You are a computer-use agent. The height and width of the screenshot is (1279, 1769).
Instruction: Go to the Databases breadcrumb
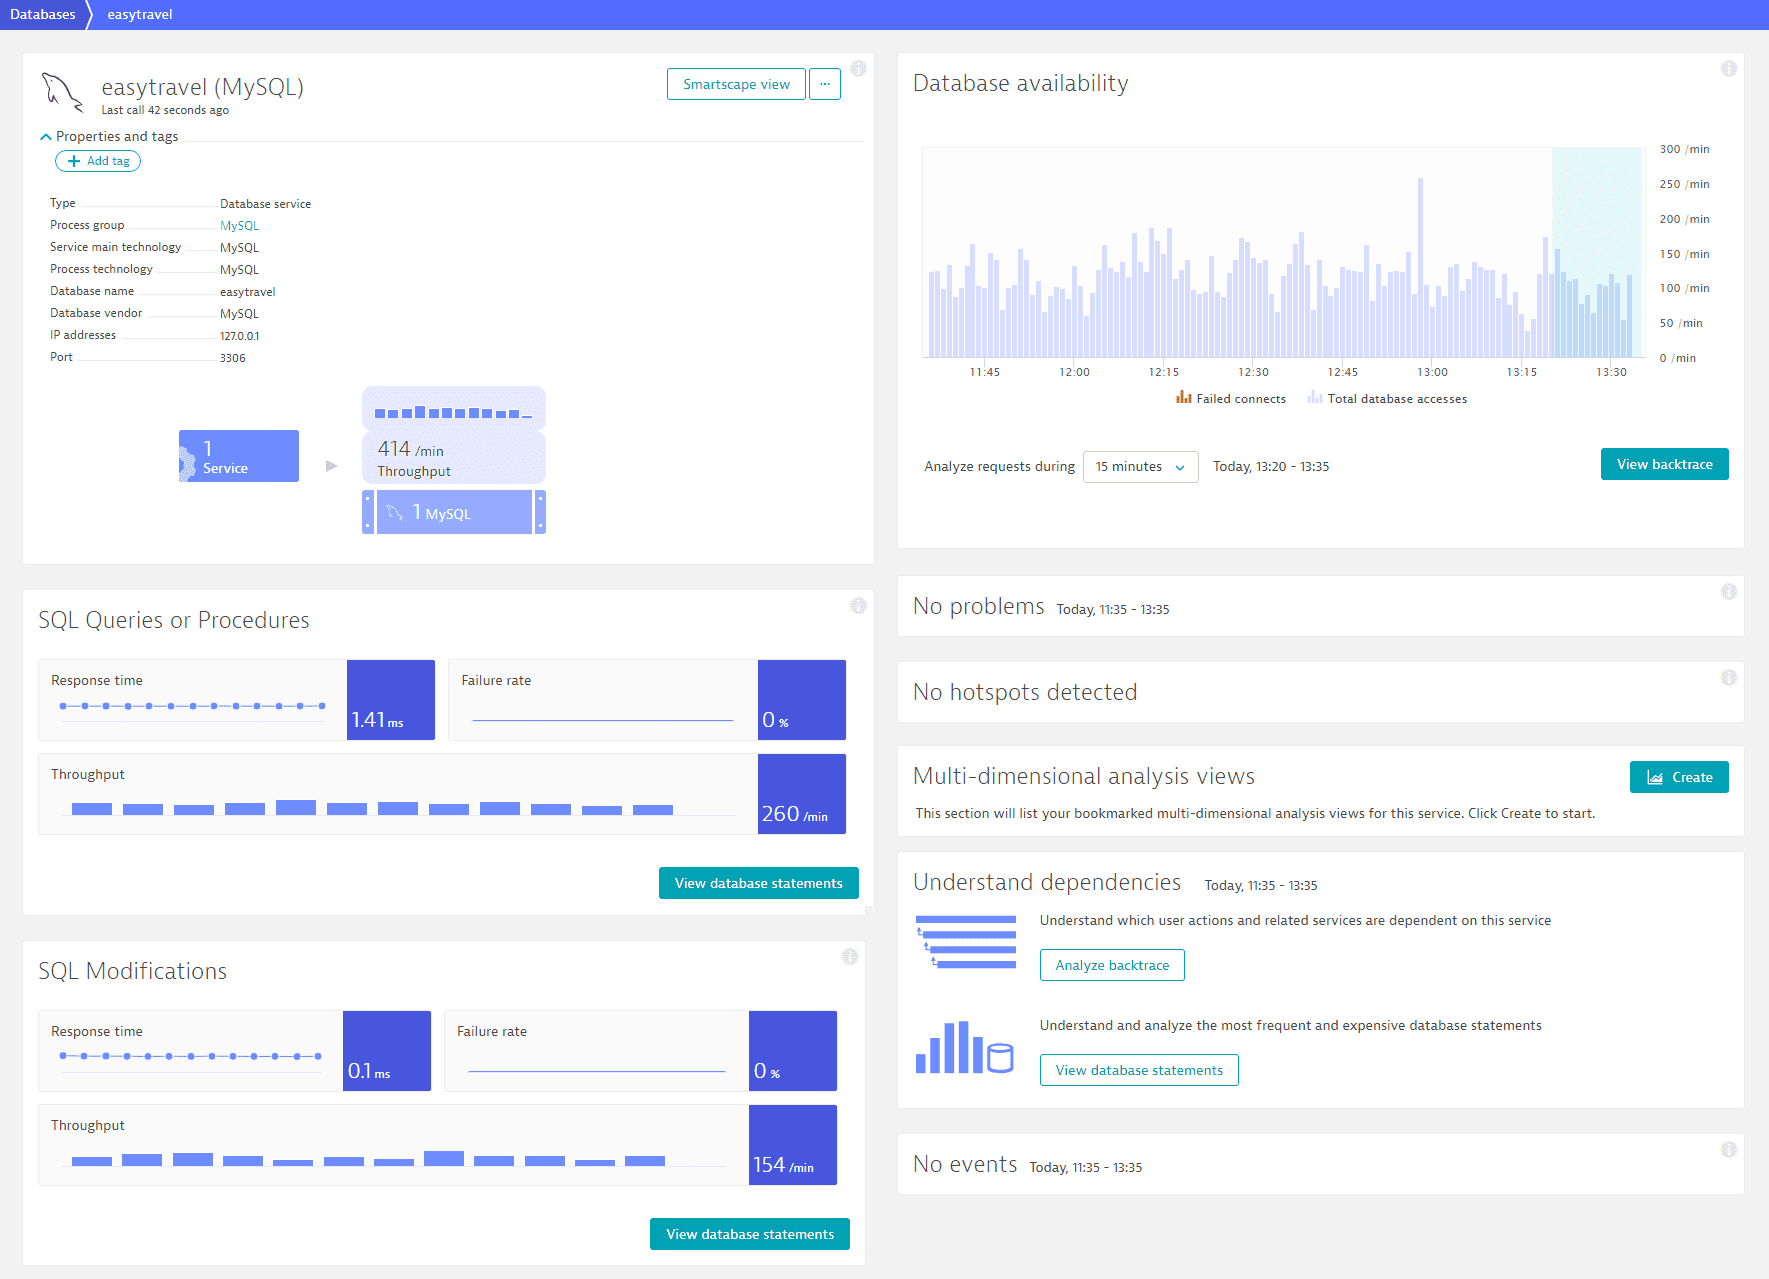(43, 14)
